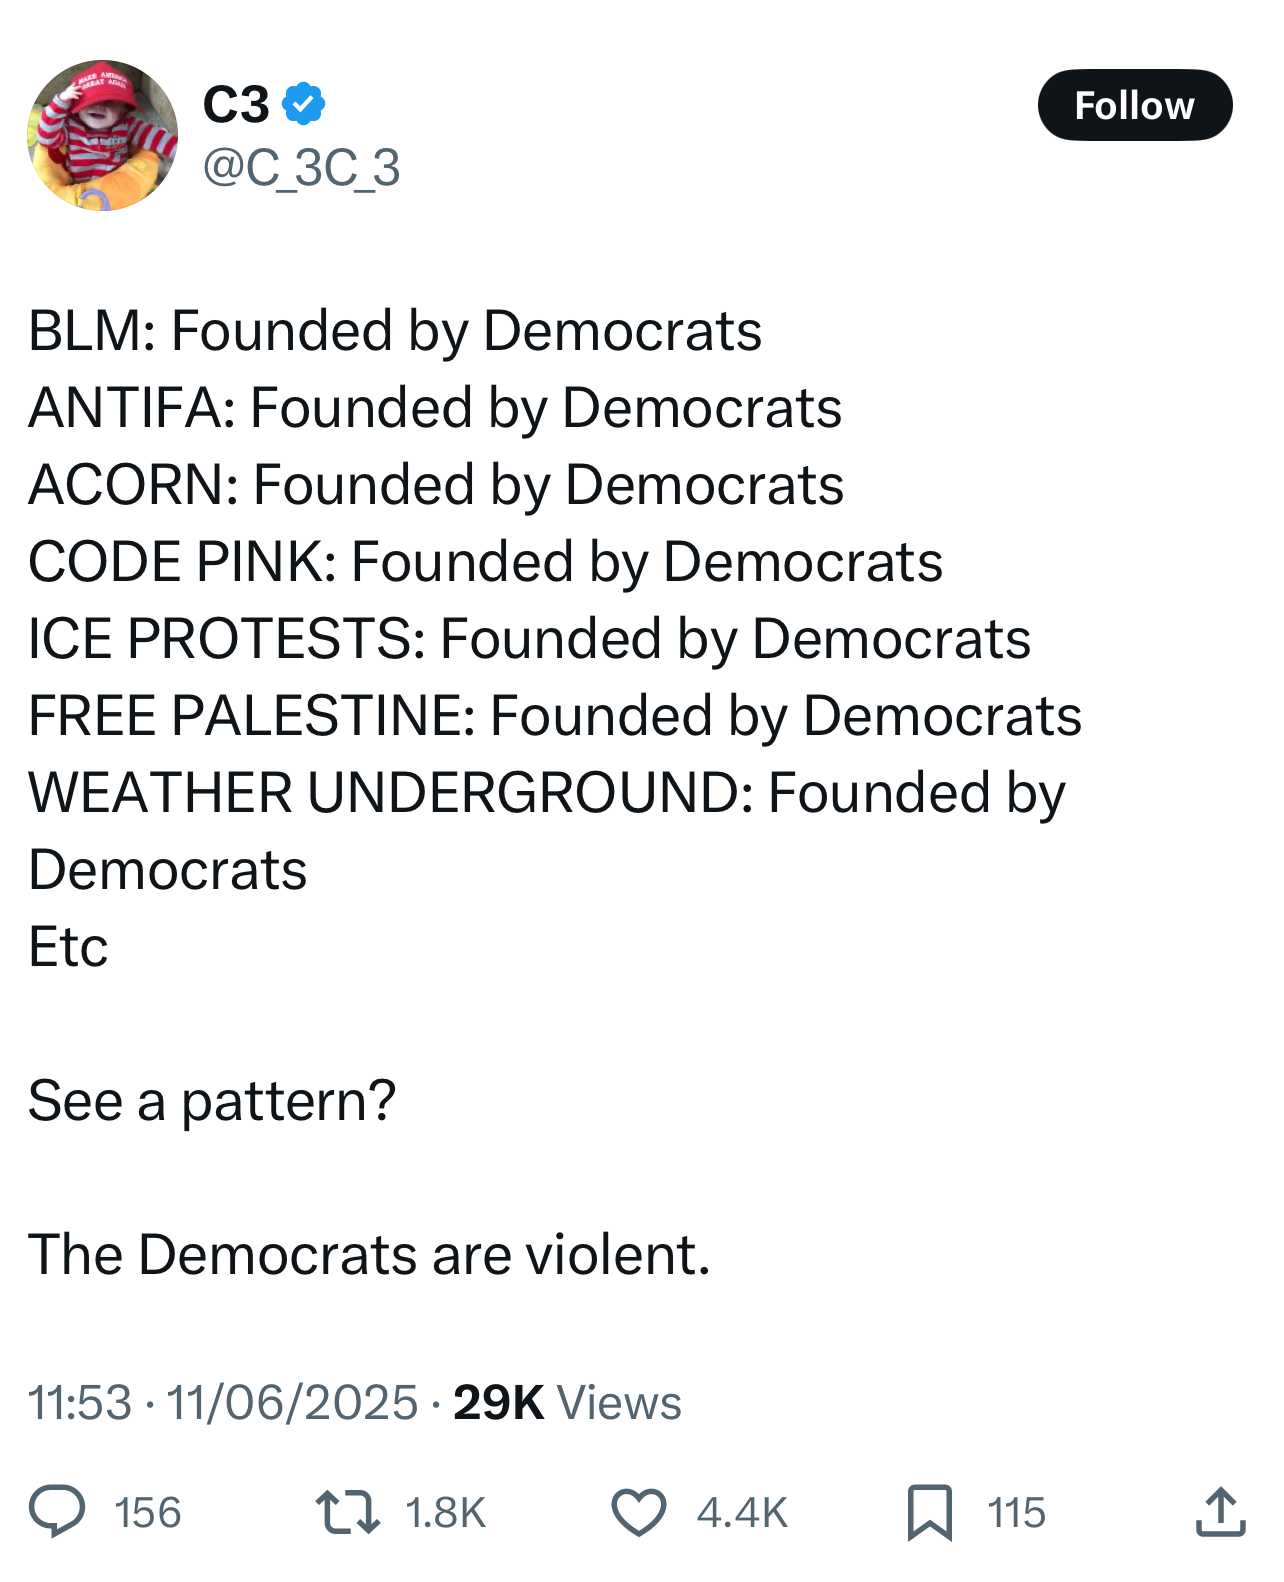Click the 1.8K reposts count
This screenshot has width=1284, height=1582.
pyautogui.click(x=445, y=1512)
